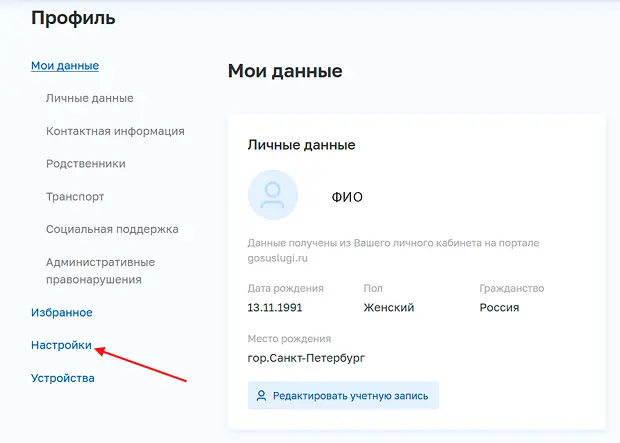The height and width of the screenshot is (443, 620).
Task: Go to Избранное in the profile menu
Action: (62, 313)
